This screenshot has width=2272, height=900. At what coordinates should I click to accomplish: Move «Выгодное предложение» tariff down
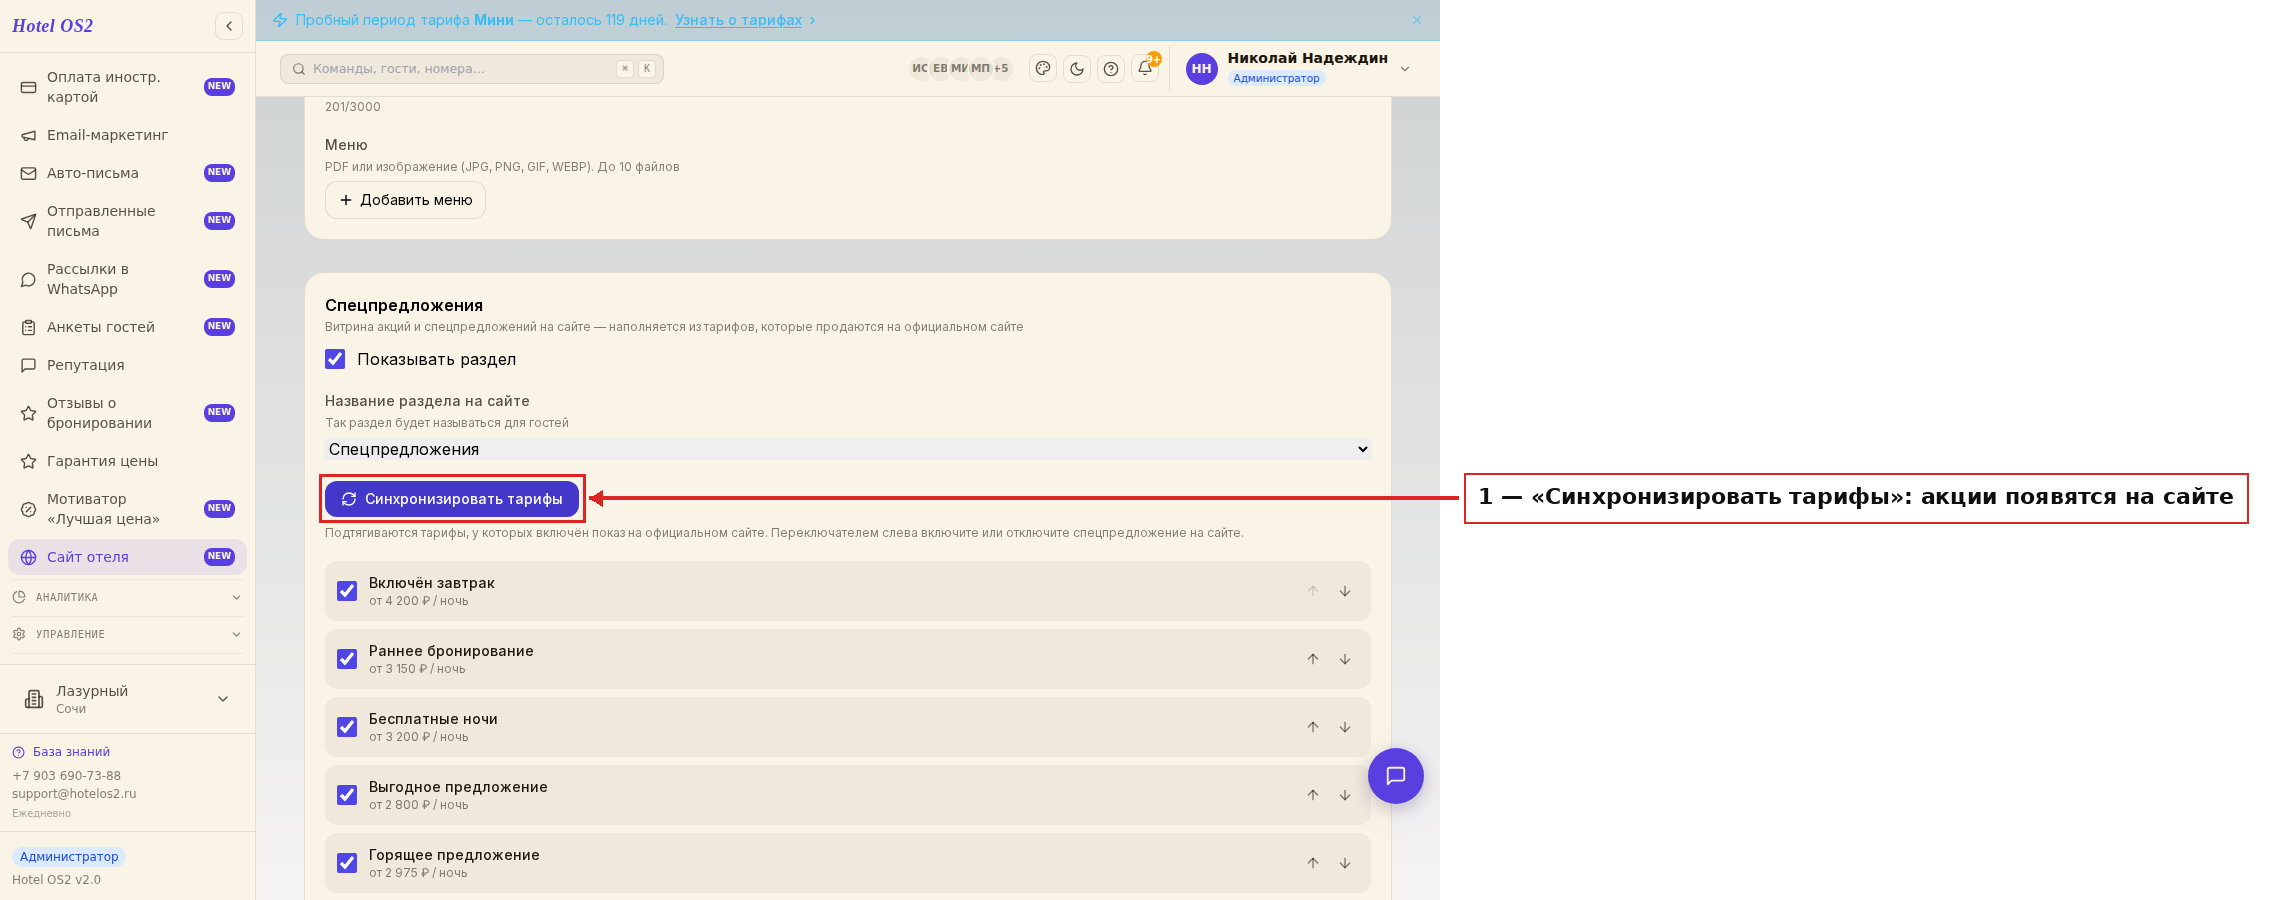click(x=1345, y=795)
